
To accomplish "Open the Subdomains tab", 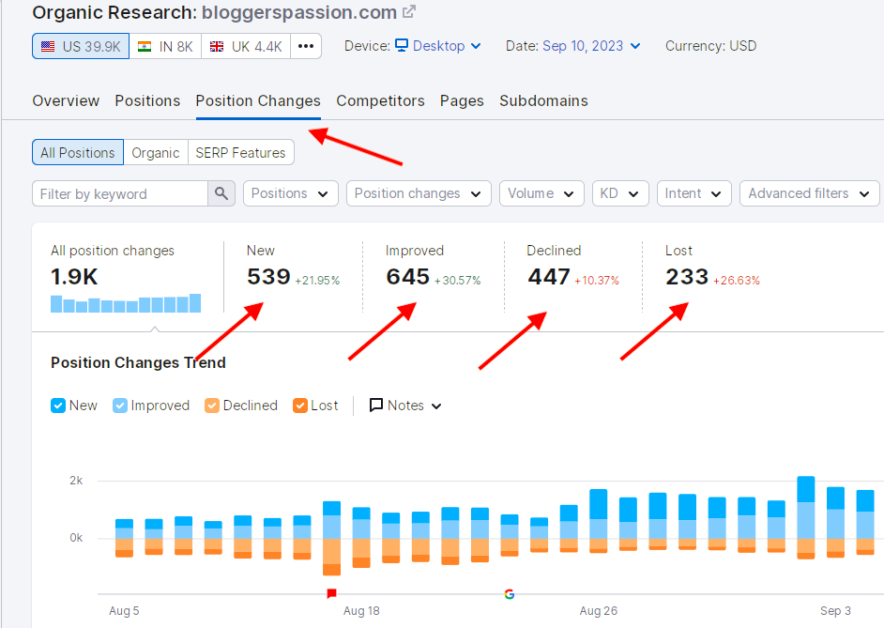I will 543,100.
